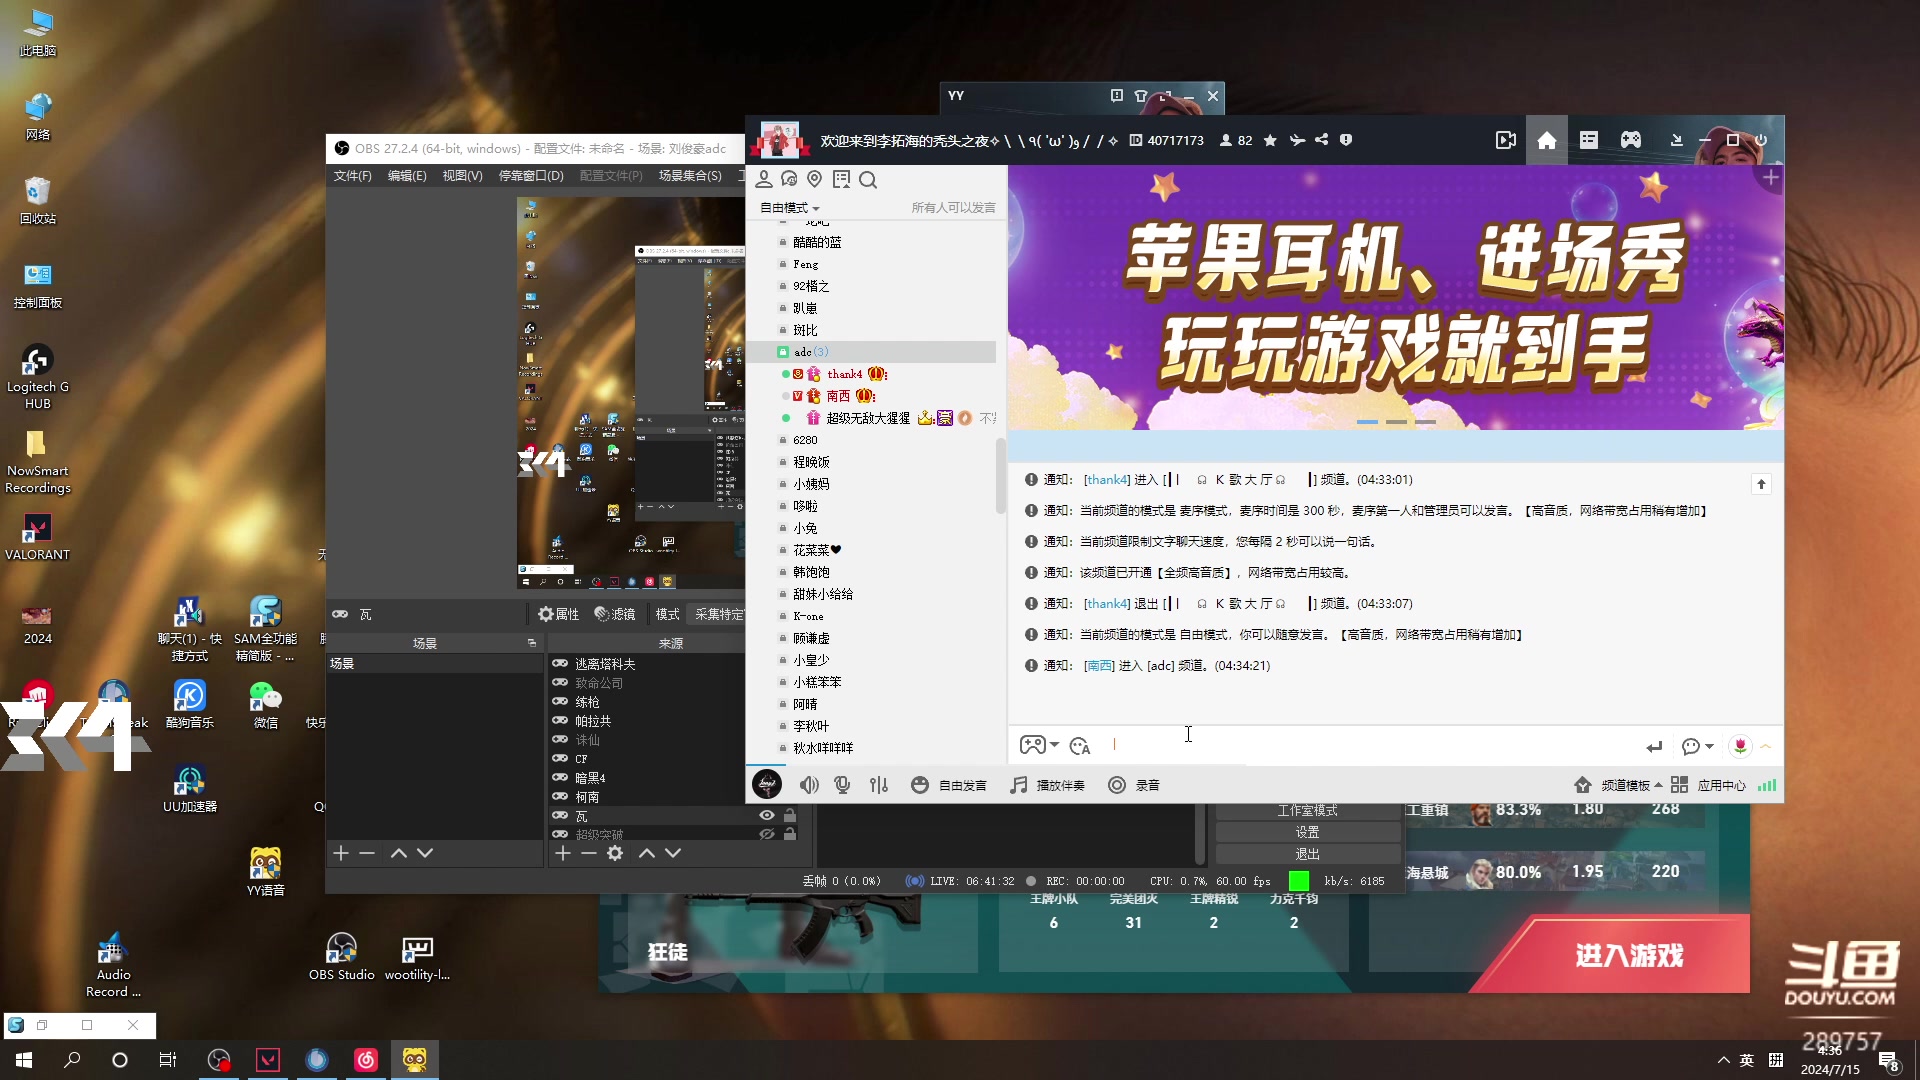The height and width of the screenshot is (1080, 1920).
Task: Click the microphone icon in YY bottom bar
Action: point(842,785)
